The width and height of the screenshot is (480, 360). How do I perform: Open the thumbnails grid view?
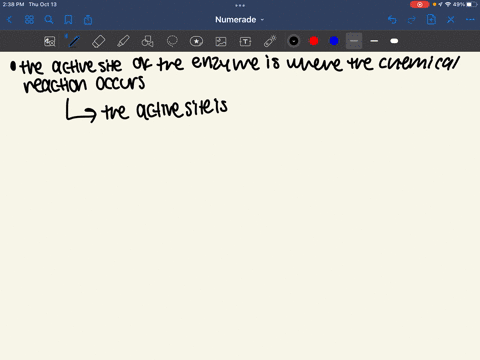pos(29,20)
